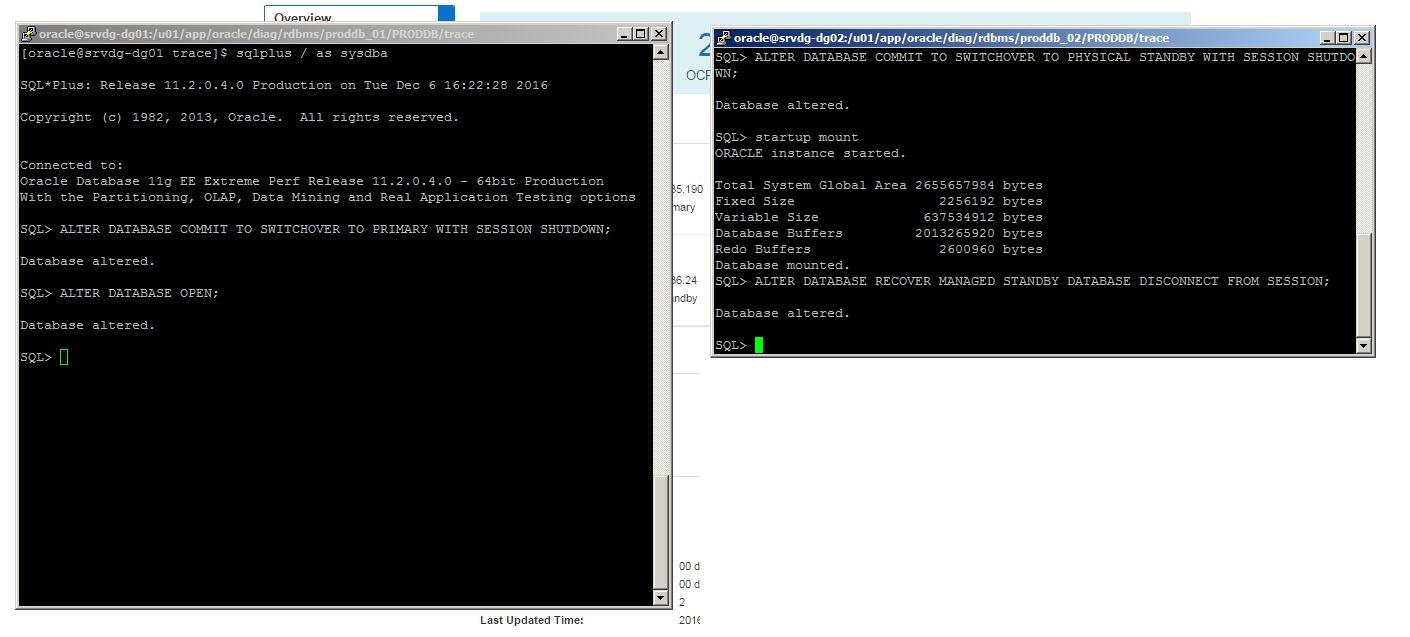1410x637 pixels.
Task: Click the scrollbar thumb in the srvdg-dg01 terminal
Action: [659, 530]
